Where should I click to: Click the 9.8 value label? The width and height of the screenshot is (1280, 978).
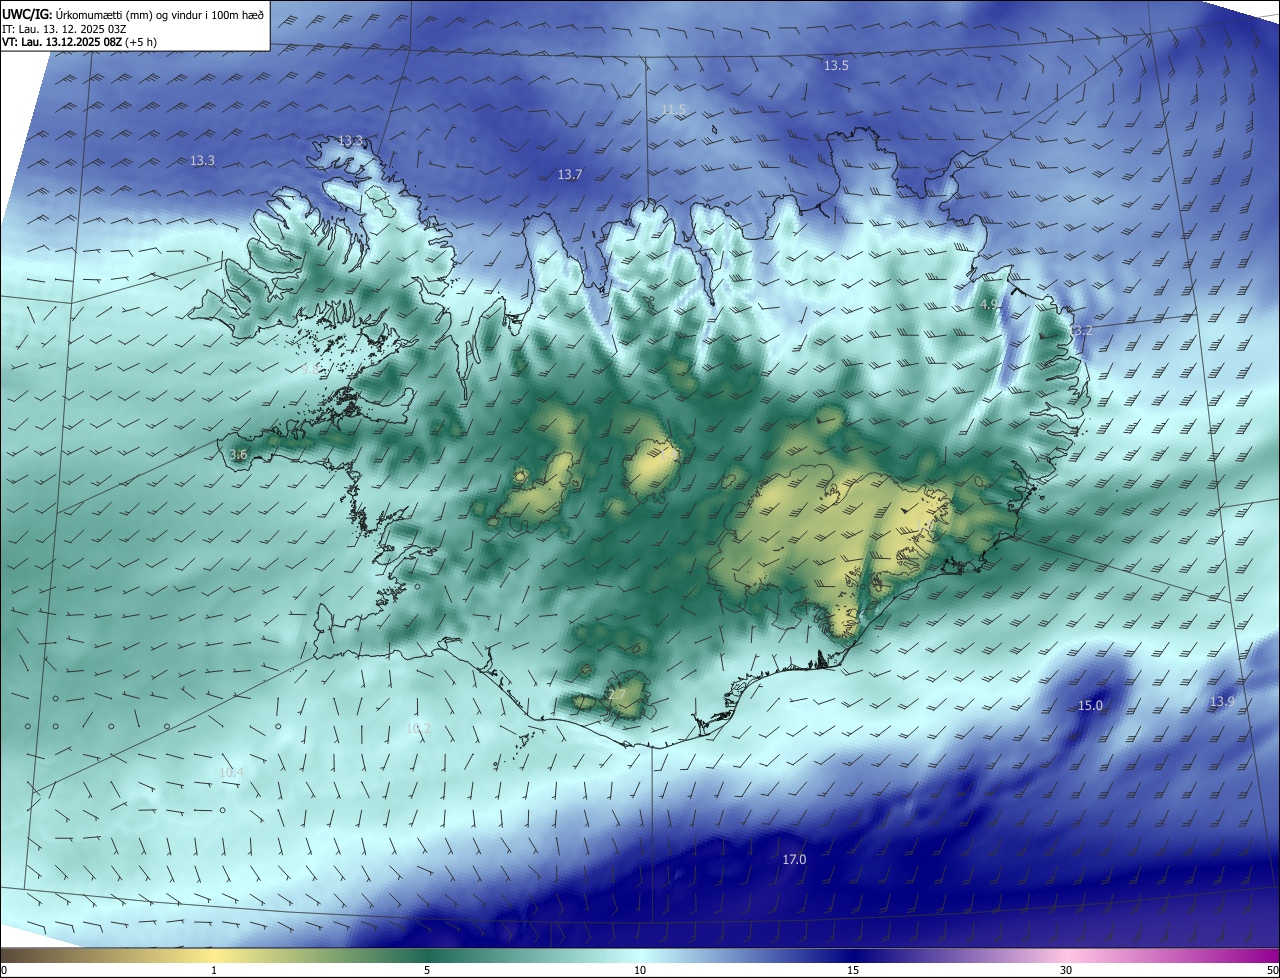point(311,369)
